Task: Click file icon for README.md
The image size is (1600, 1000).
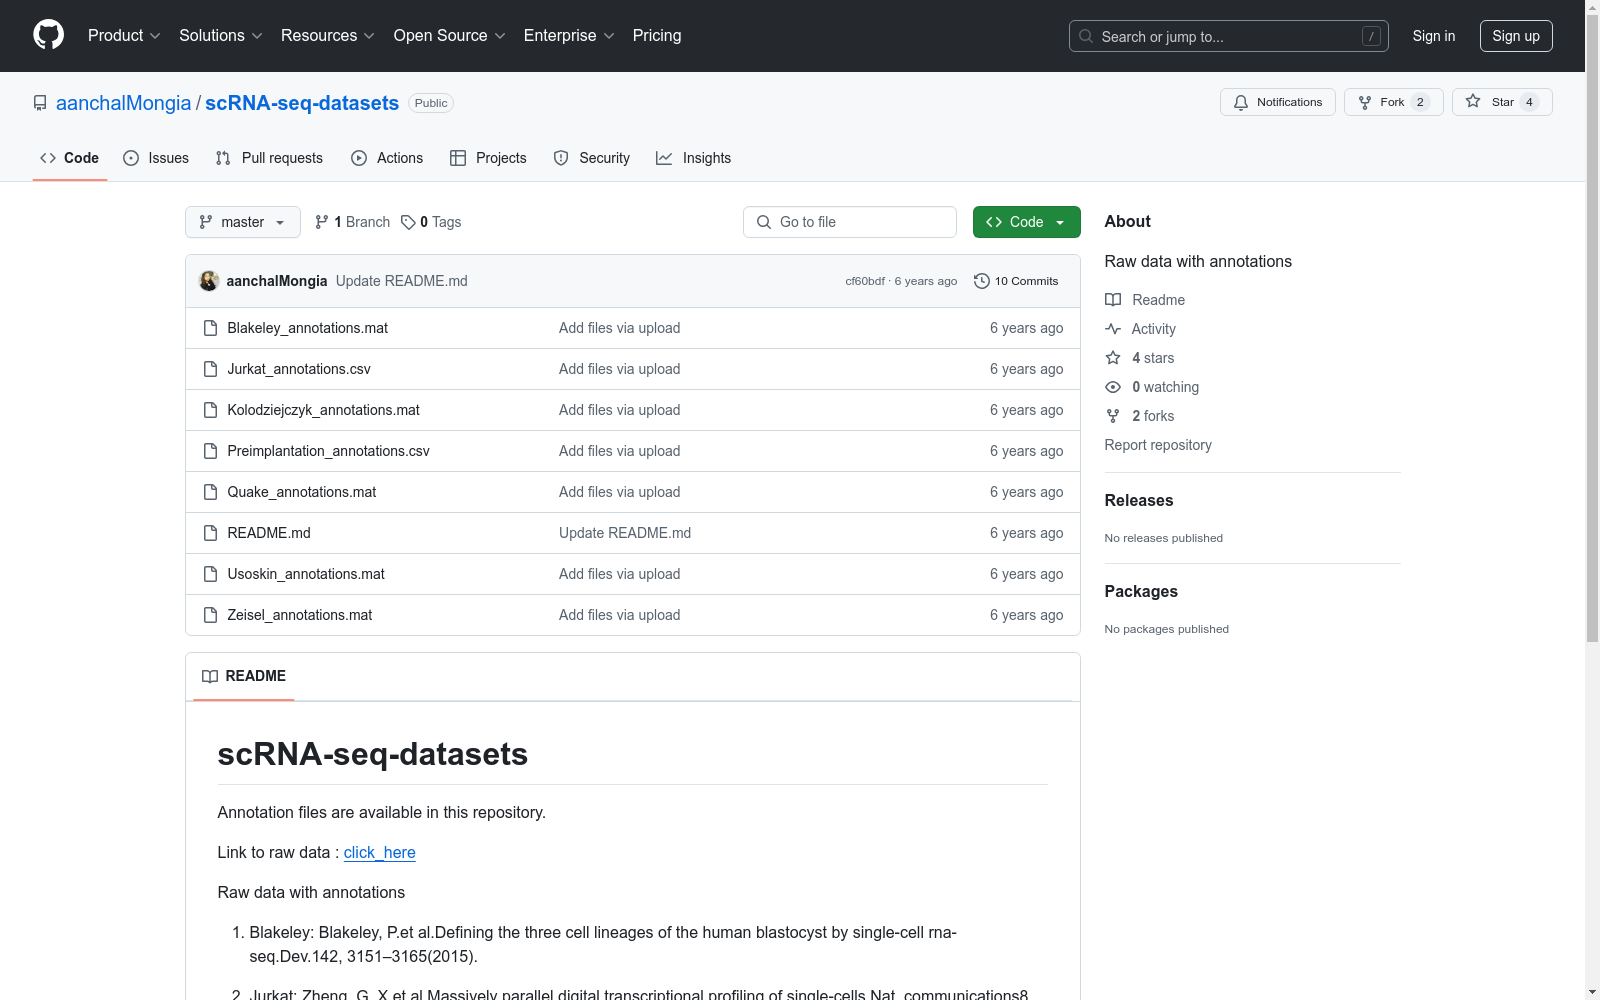Action: [210, 533]
